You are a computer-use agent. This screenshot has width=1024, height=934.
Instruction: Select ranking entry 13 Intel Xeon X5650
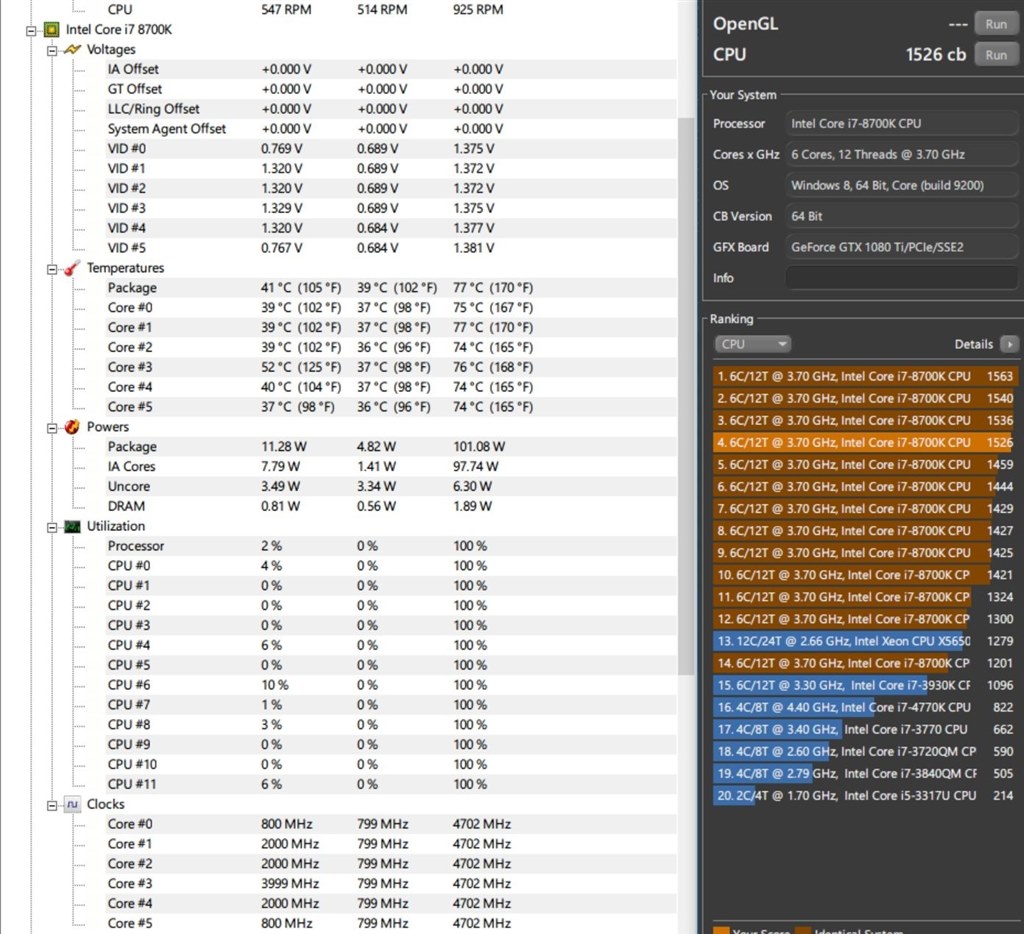(x=864, y=641)
